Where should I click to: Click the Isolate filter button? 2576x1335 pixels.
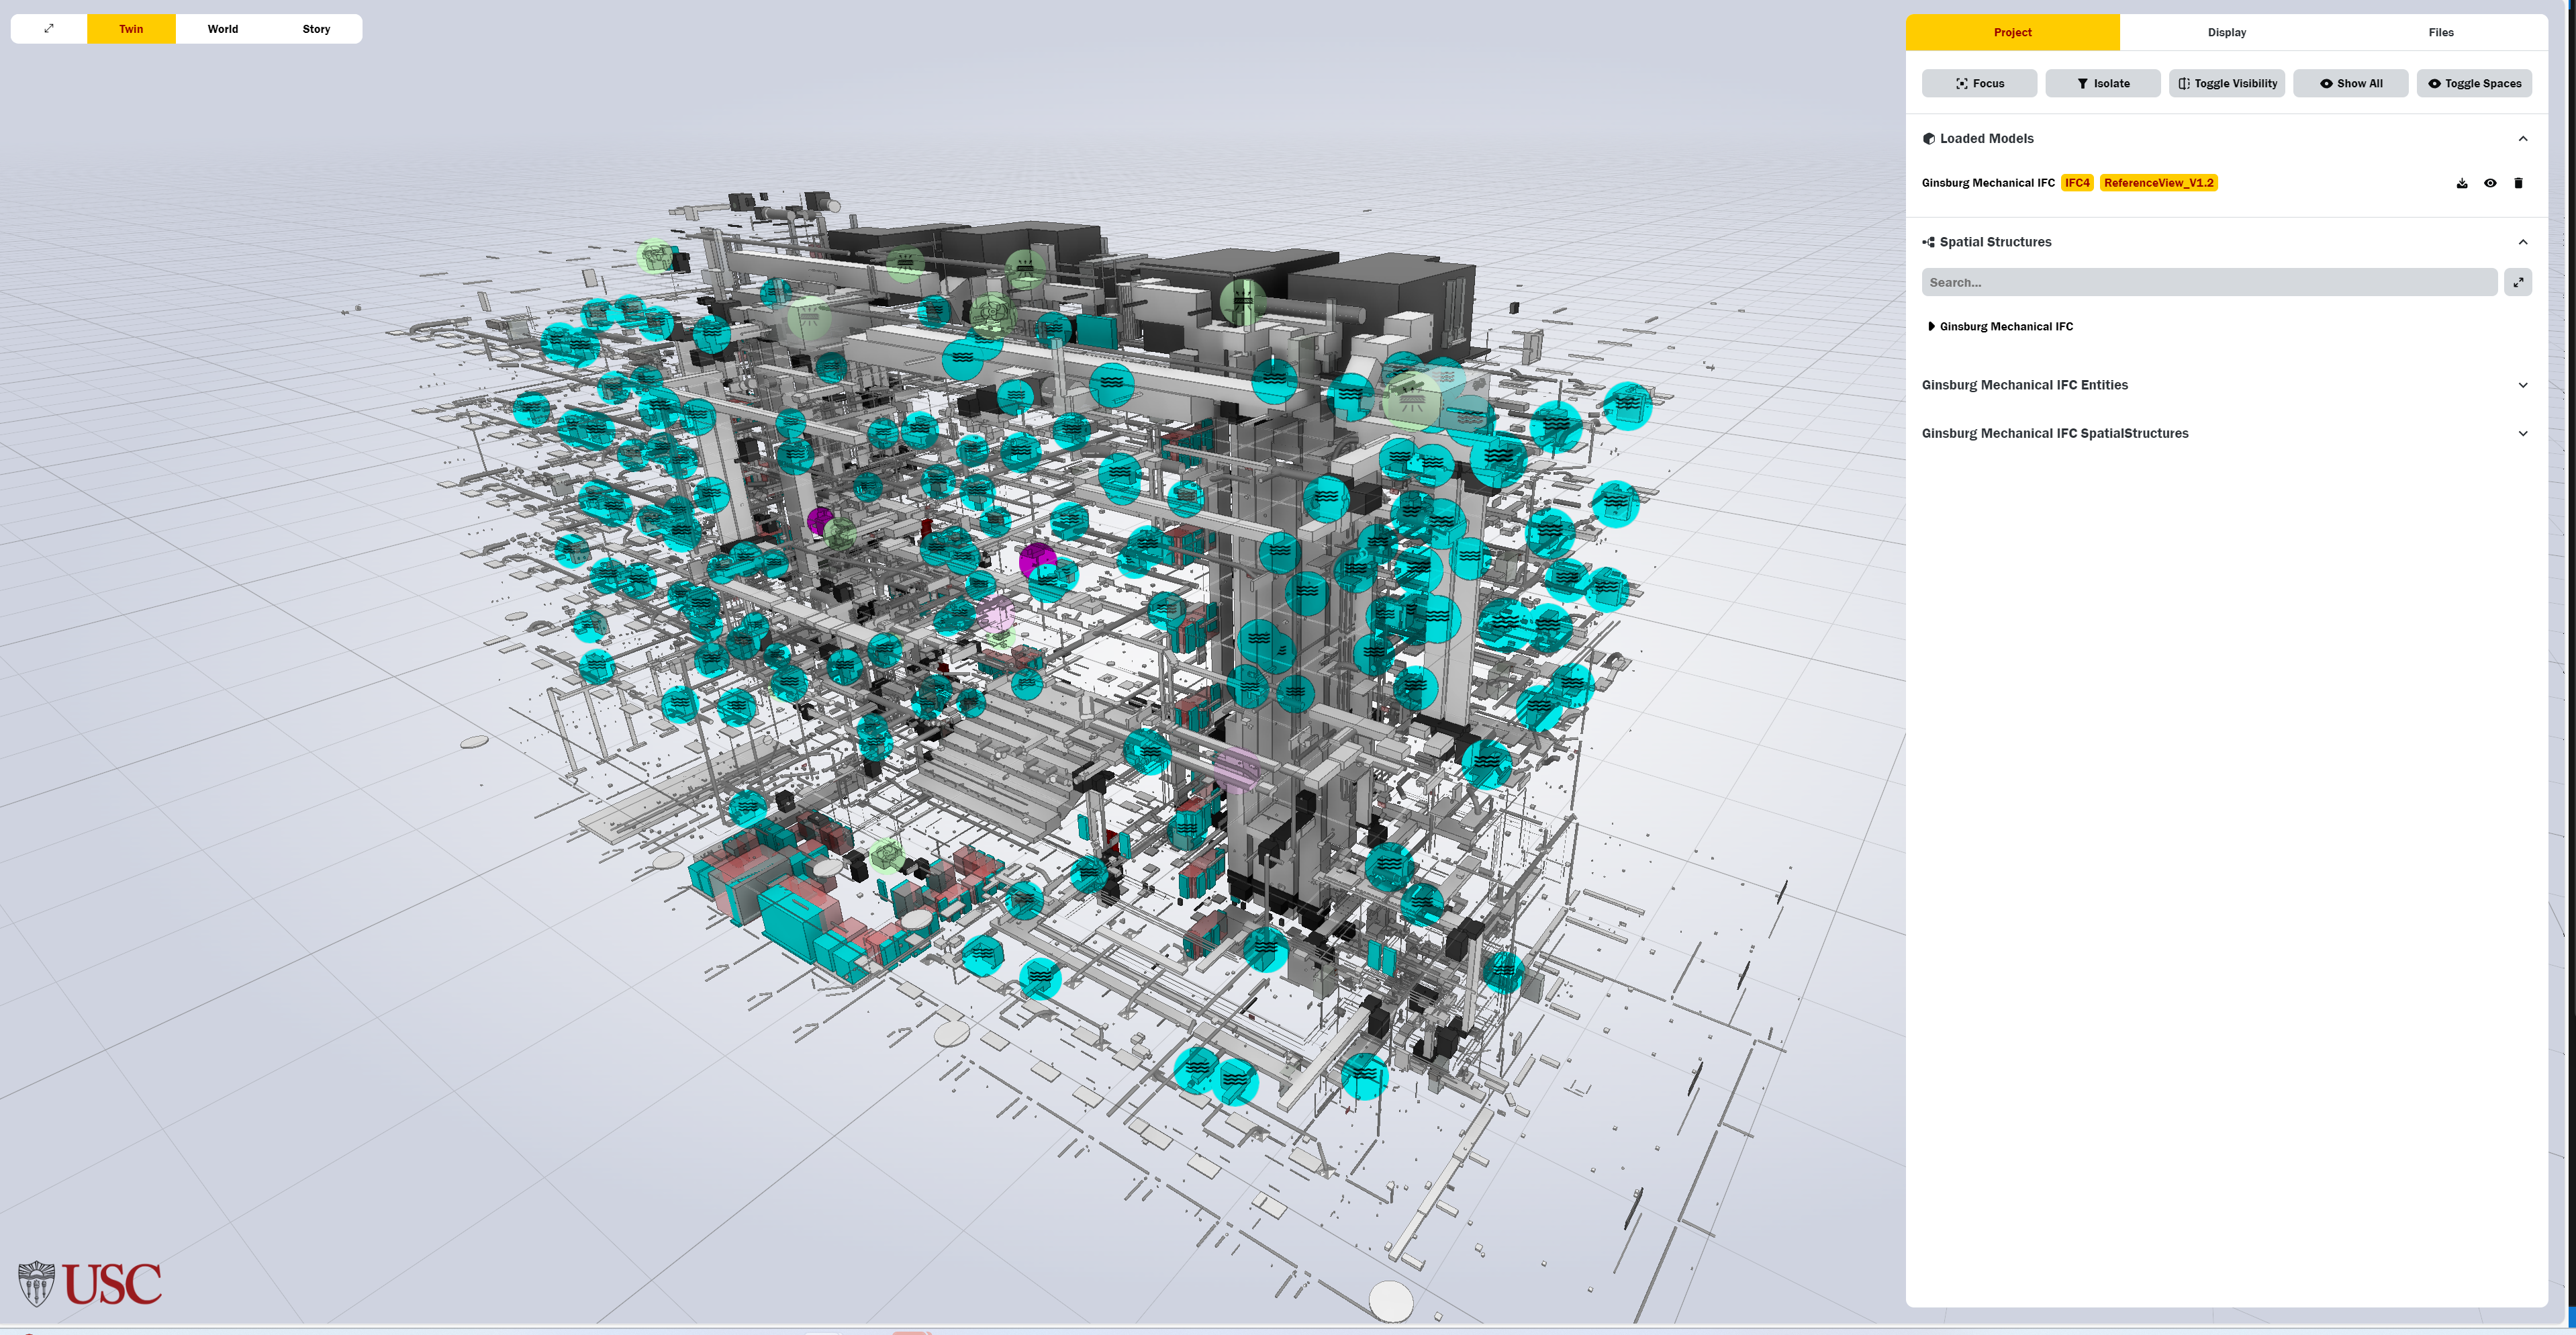pyautogui.click(x=2102, y=84)
